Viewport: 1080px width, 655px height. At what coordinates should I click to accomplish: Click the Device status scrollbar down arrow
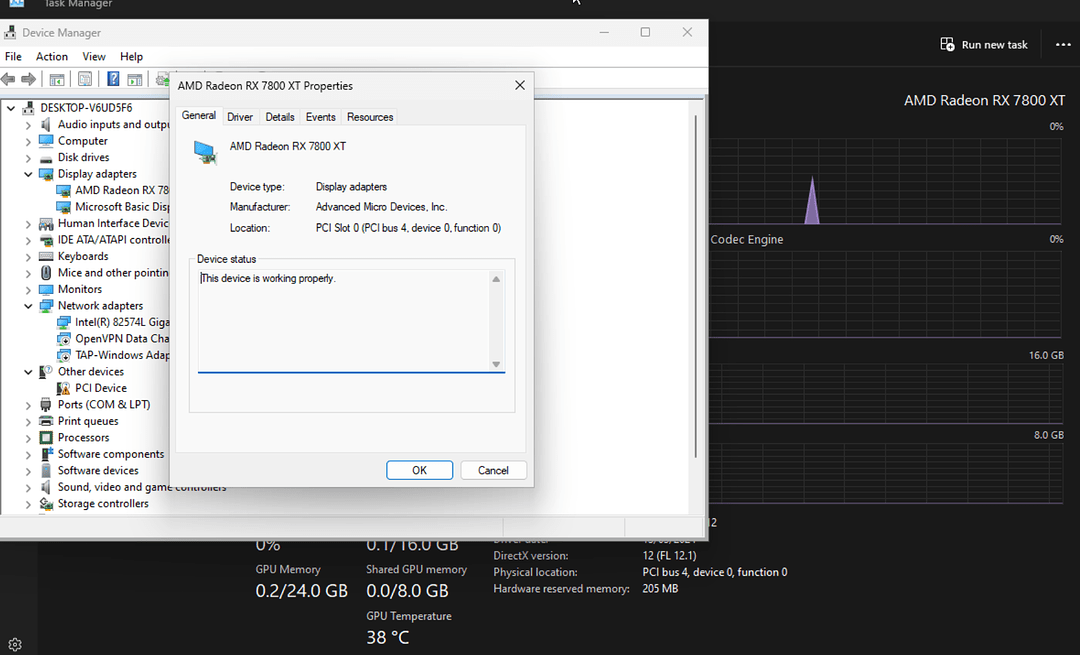tap(496, 363)
